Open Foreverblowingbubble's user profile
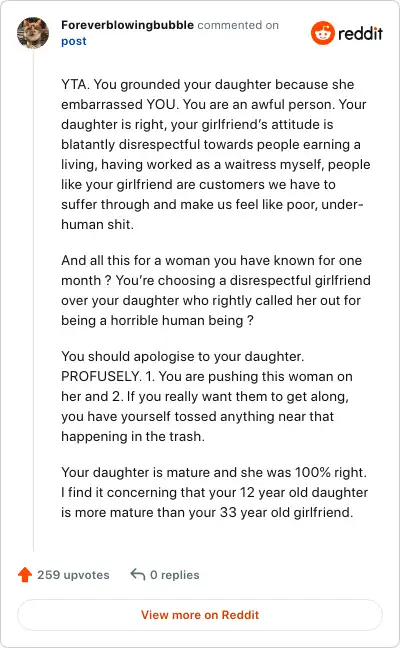The height and width of the screenshot is (648, 400). click(x=127, y=25)
